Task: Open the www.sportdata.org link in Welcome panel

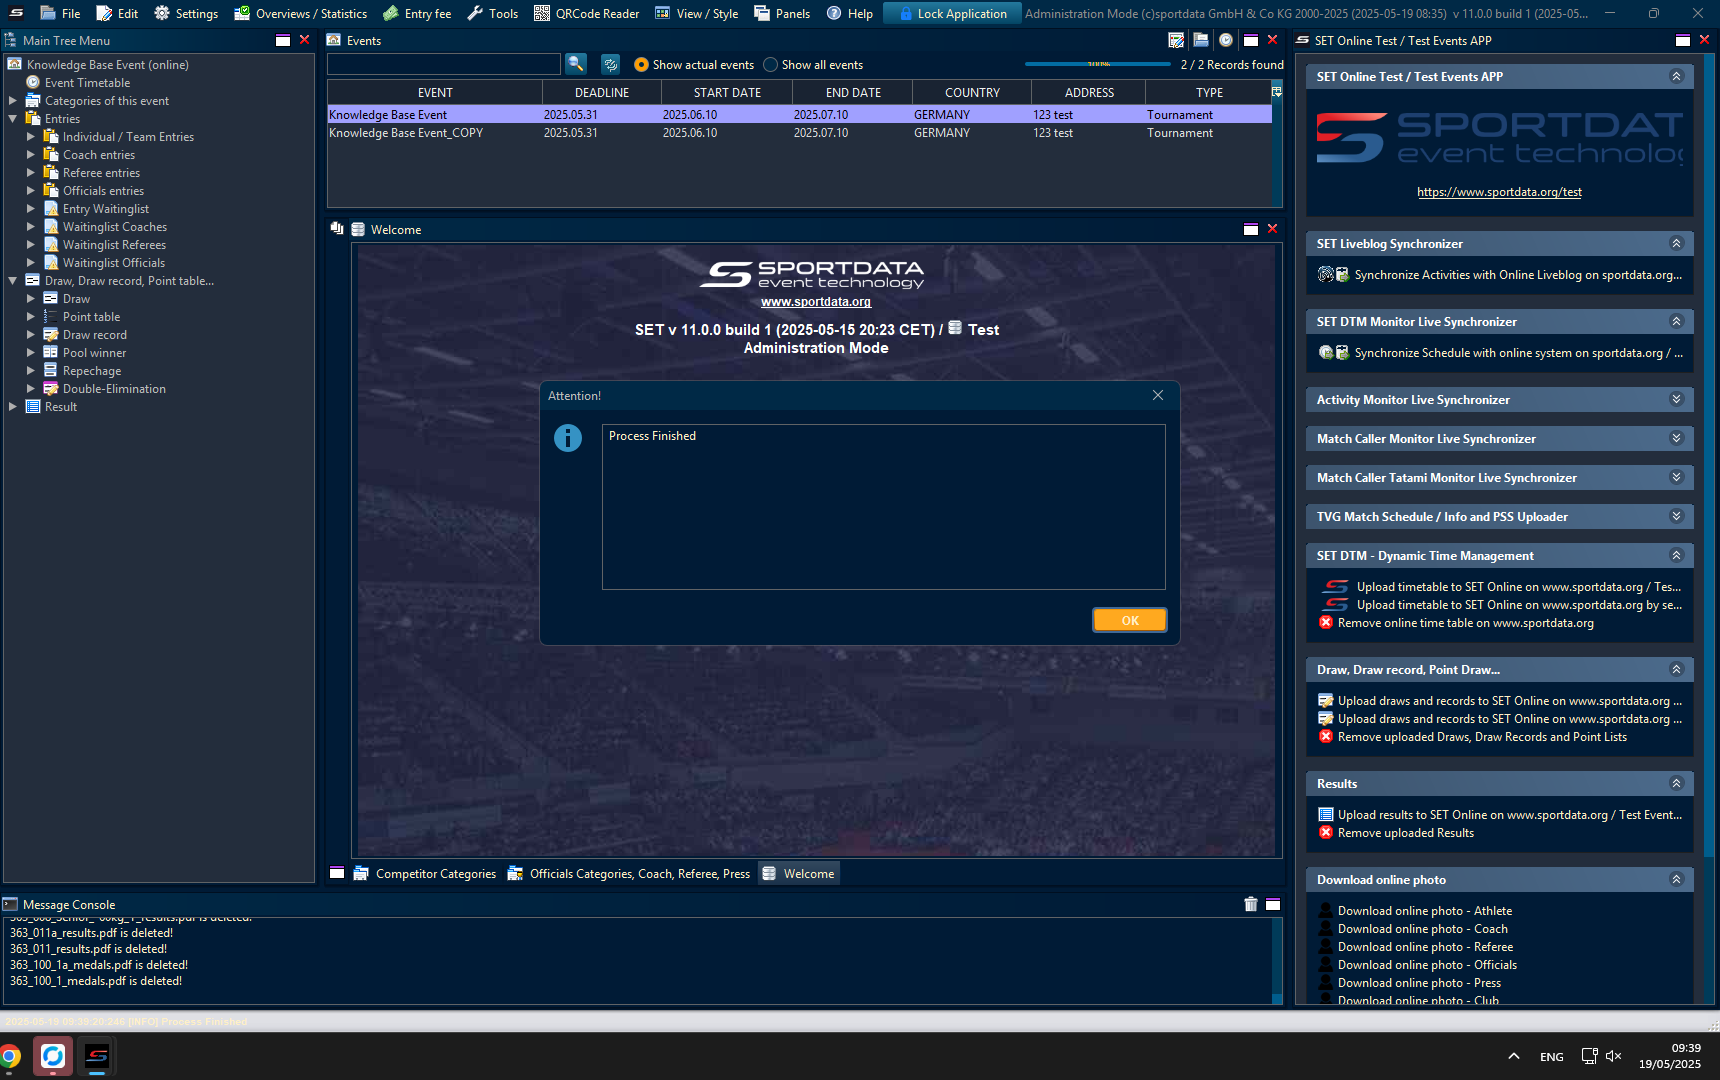Action: 816,302
